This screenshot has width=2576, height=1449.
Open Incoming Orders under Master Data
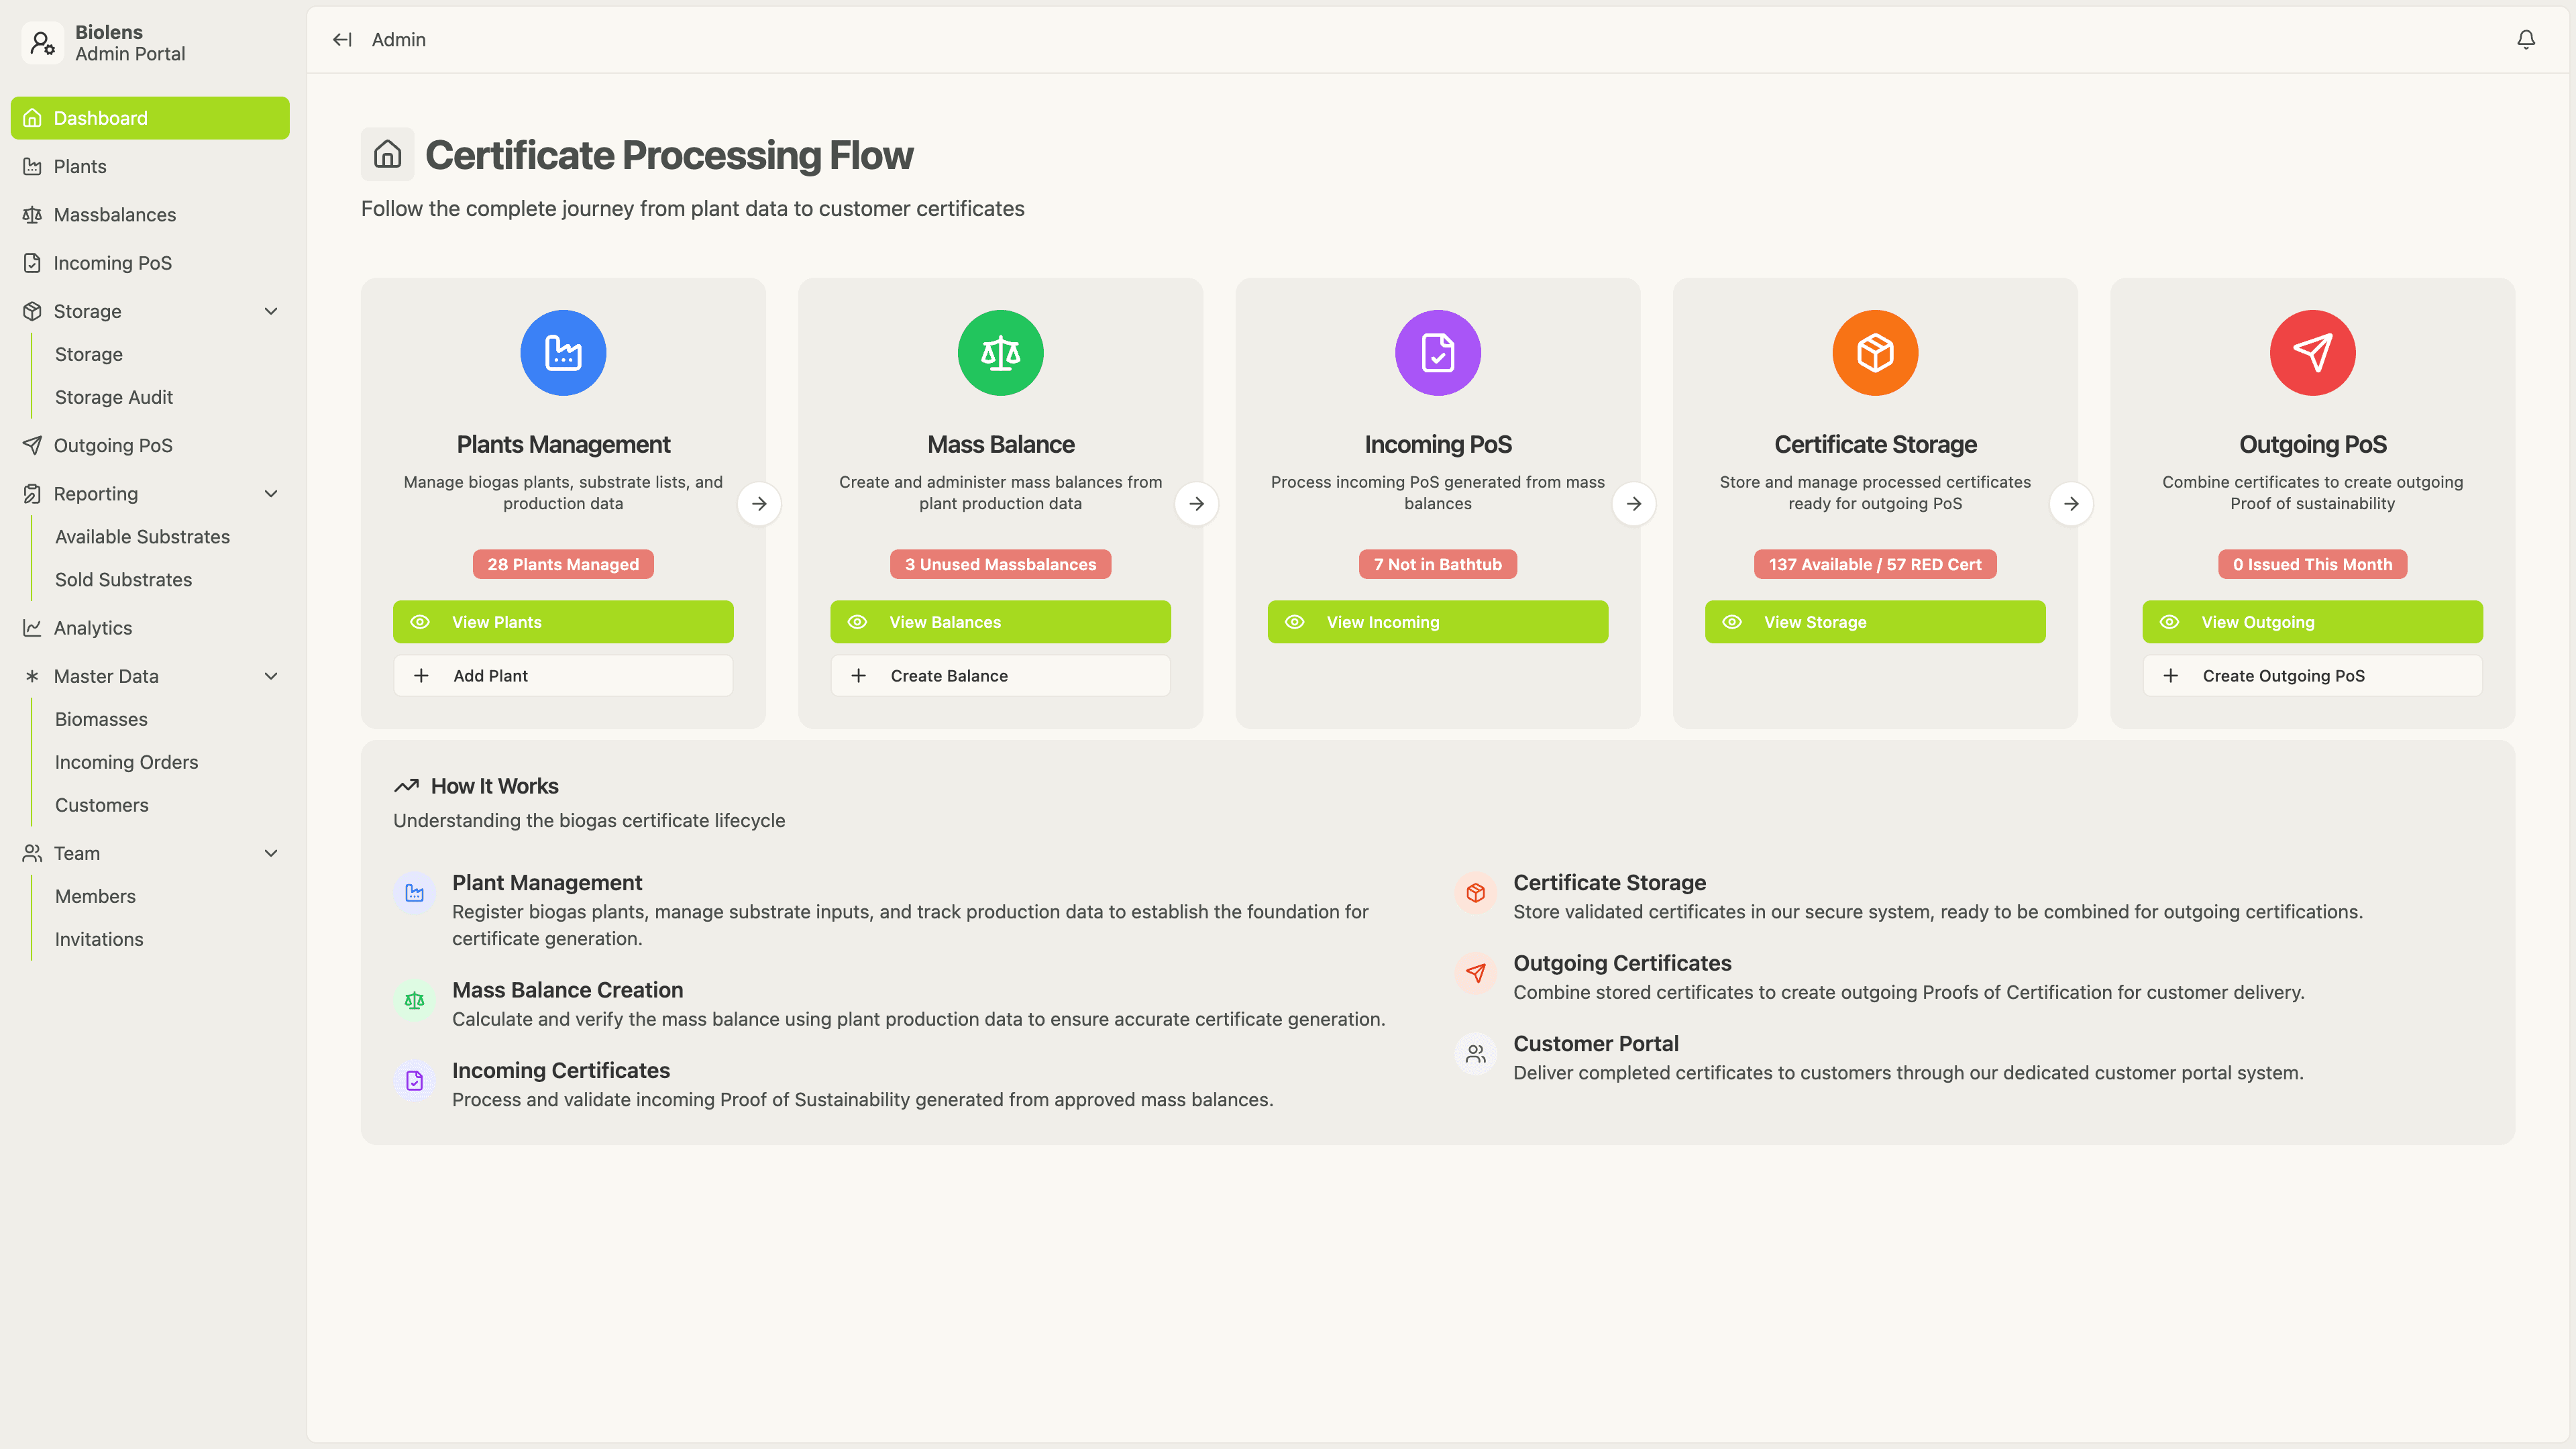coord(126,761)
